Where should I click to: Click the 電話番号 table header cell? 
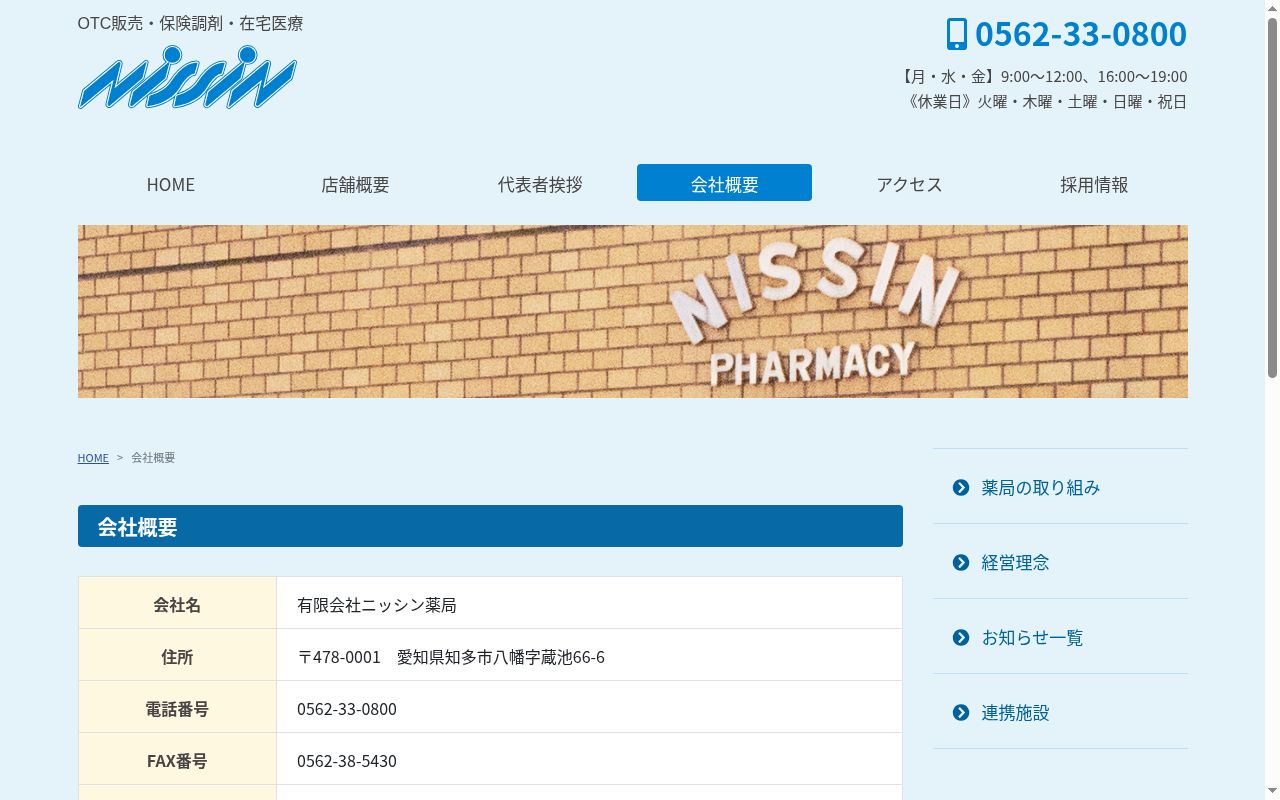tap(177, 707)
